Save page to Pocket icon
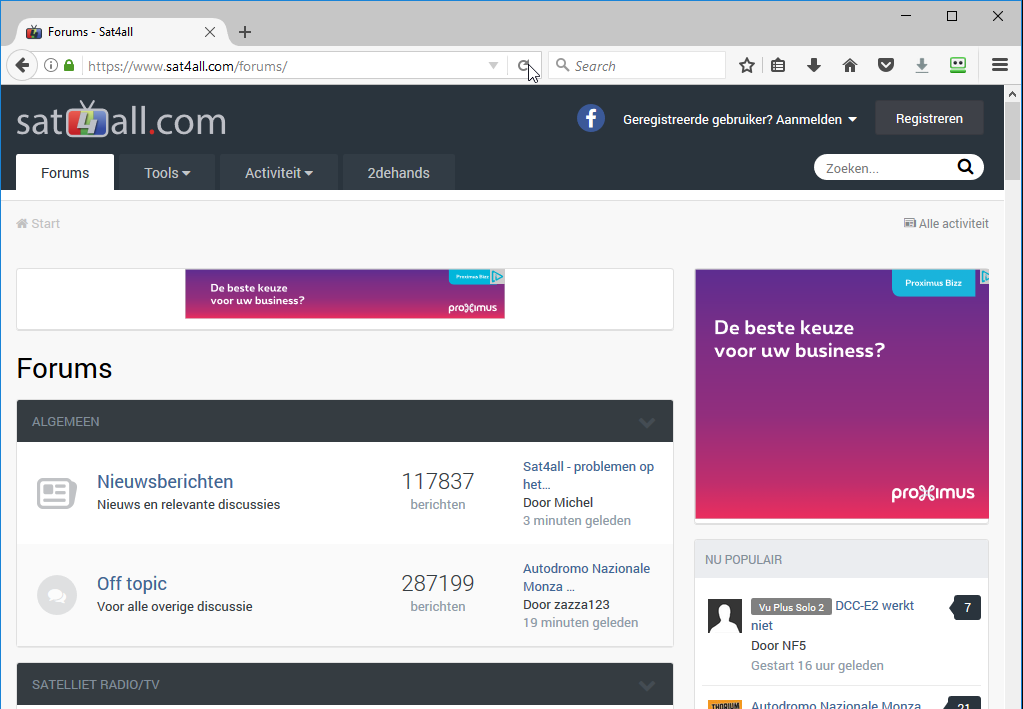 pyautogui.click(x=885, y=66)
